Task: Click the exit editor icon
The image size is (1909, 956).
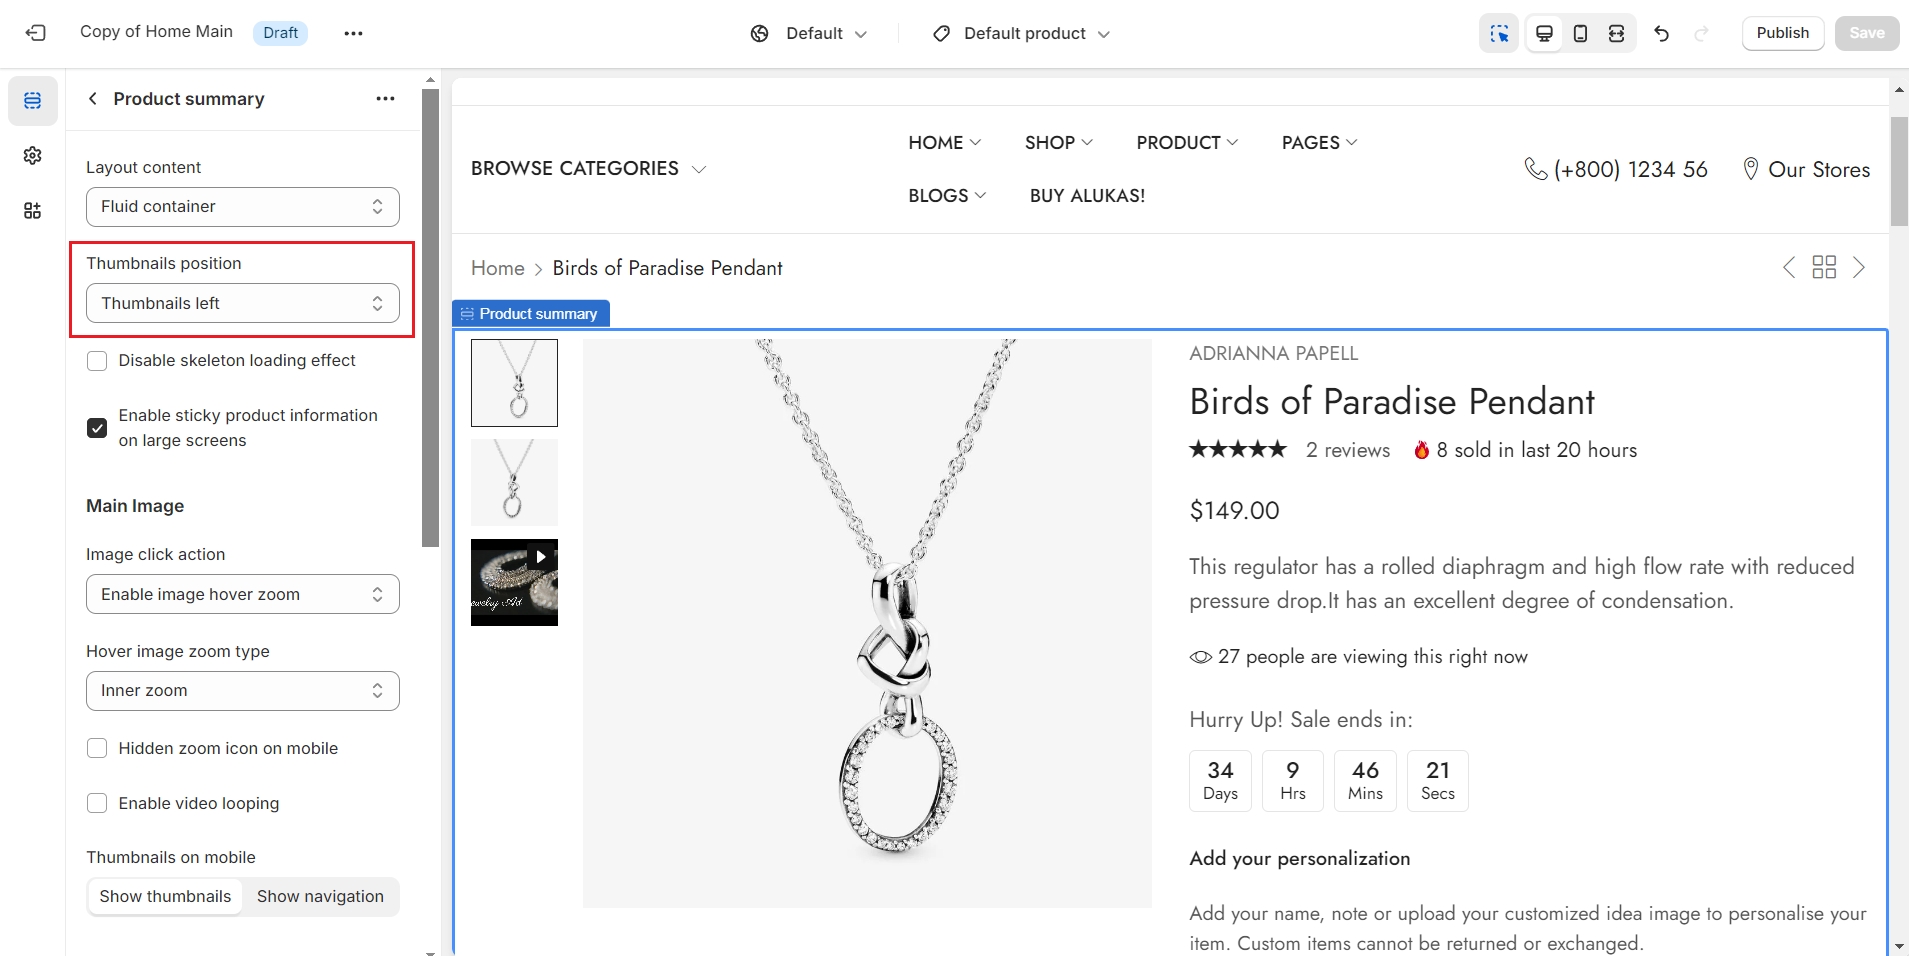Action: coord(36,33)
